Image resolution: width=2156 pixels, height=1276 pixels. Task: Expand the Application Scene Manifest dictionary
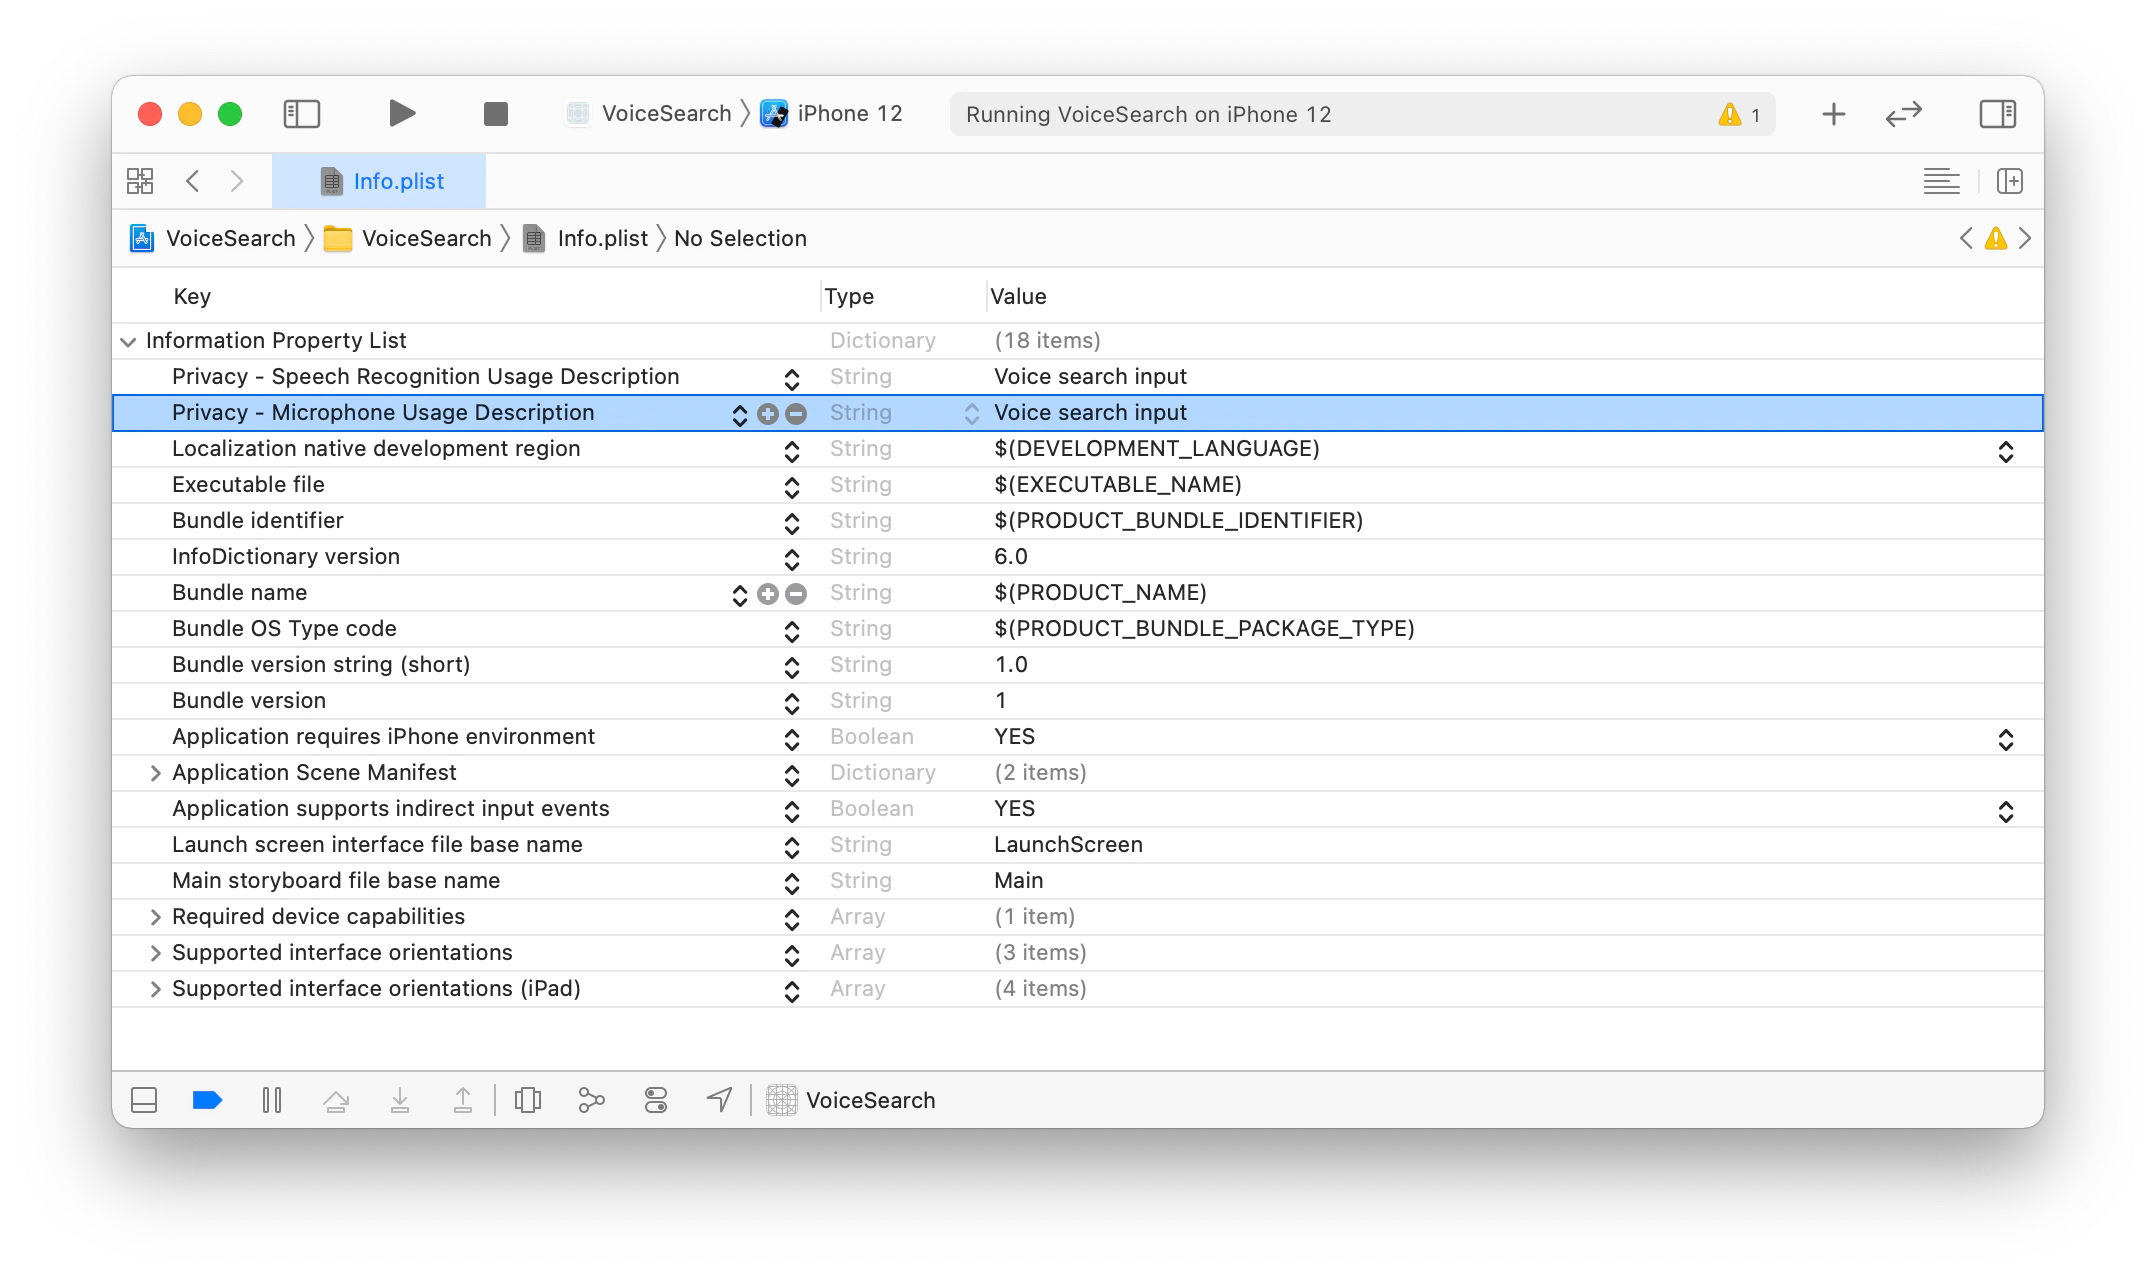tap(155, 772)
